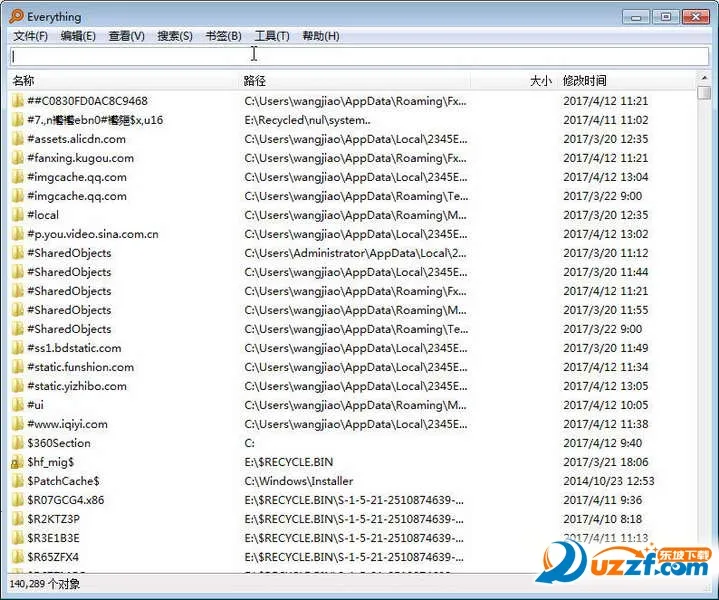Click path E:\Recycled\nul\system..
The image size is (719, 600).
pyautogui.click(x=307, y=120)
